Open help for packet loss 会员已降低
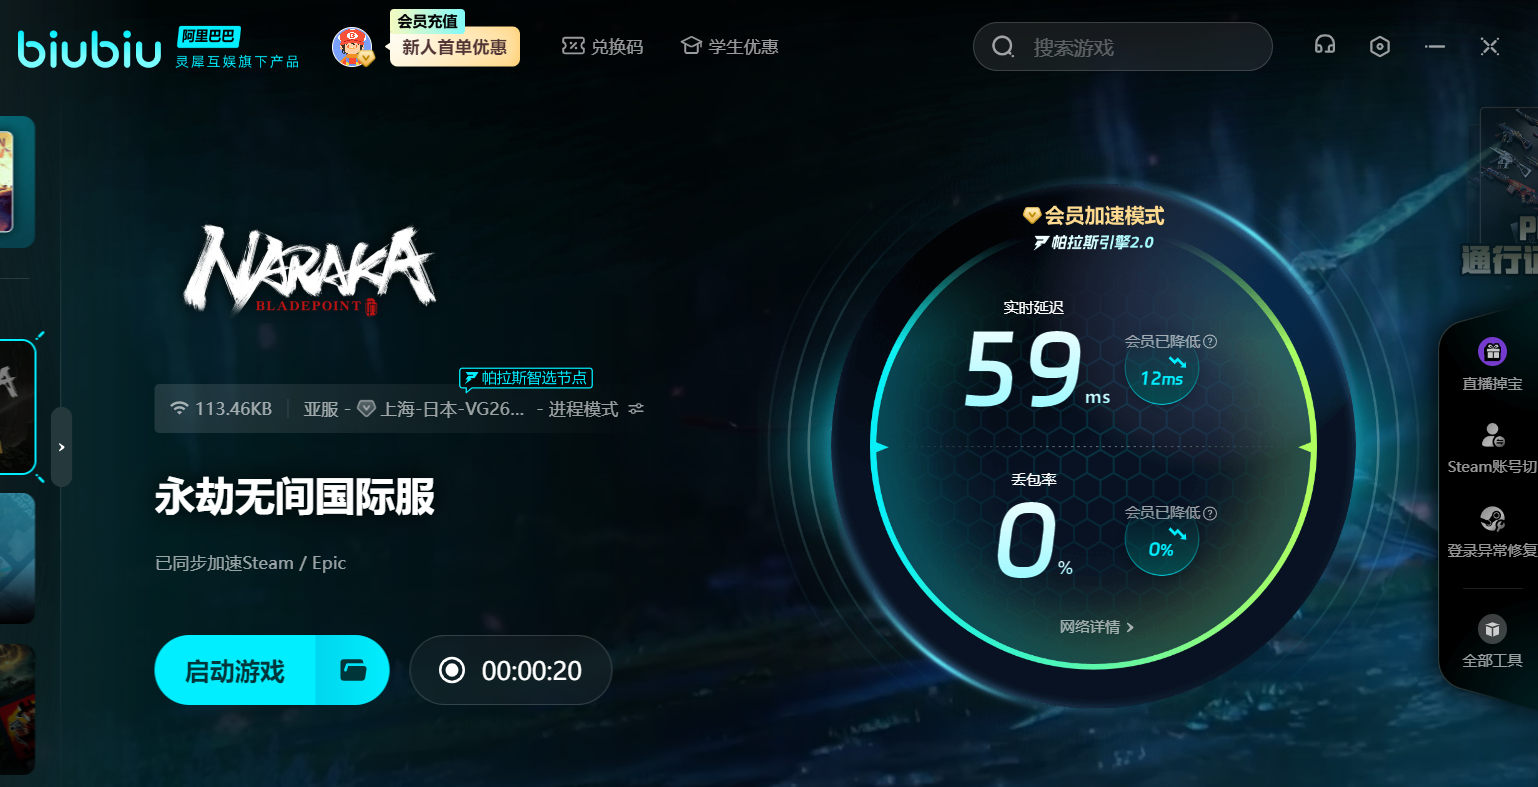 click(x=1210, y=513)
